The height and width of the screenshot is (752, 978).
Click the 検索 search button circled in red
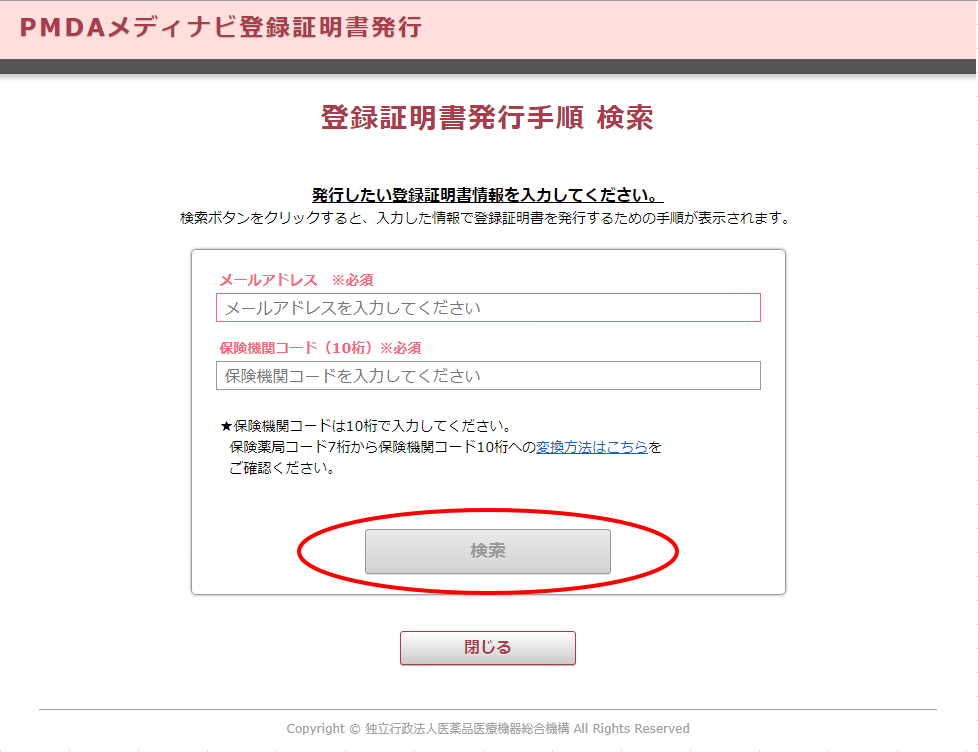[487, 551]
